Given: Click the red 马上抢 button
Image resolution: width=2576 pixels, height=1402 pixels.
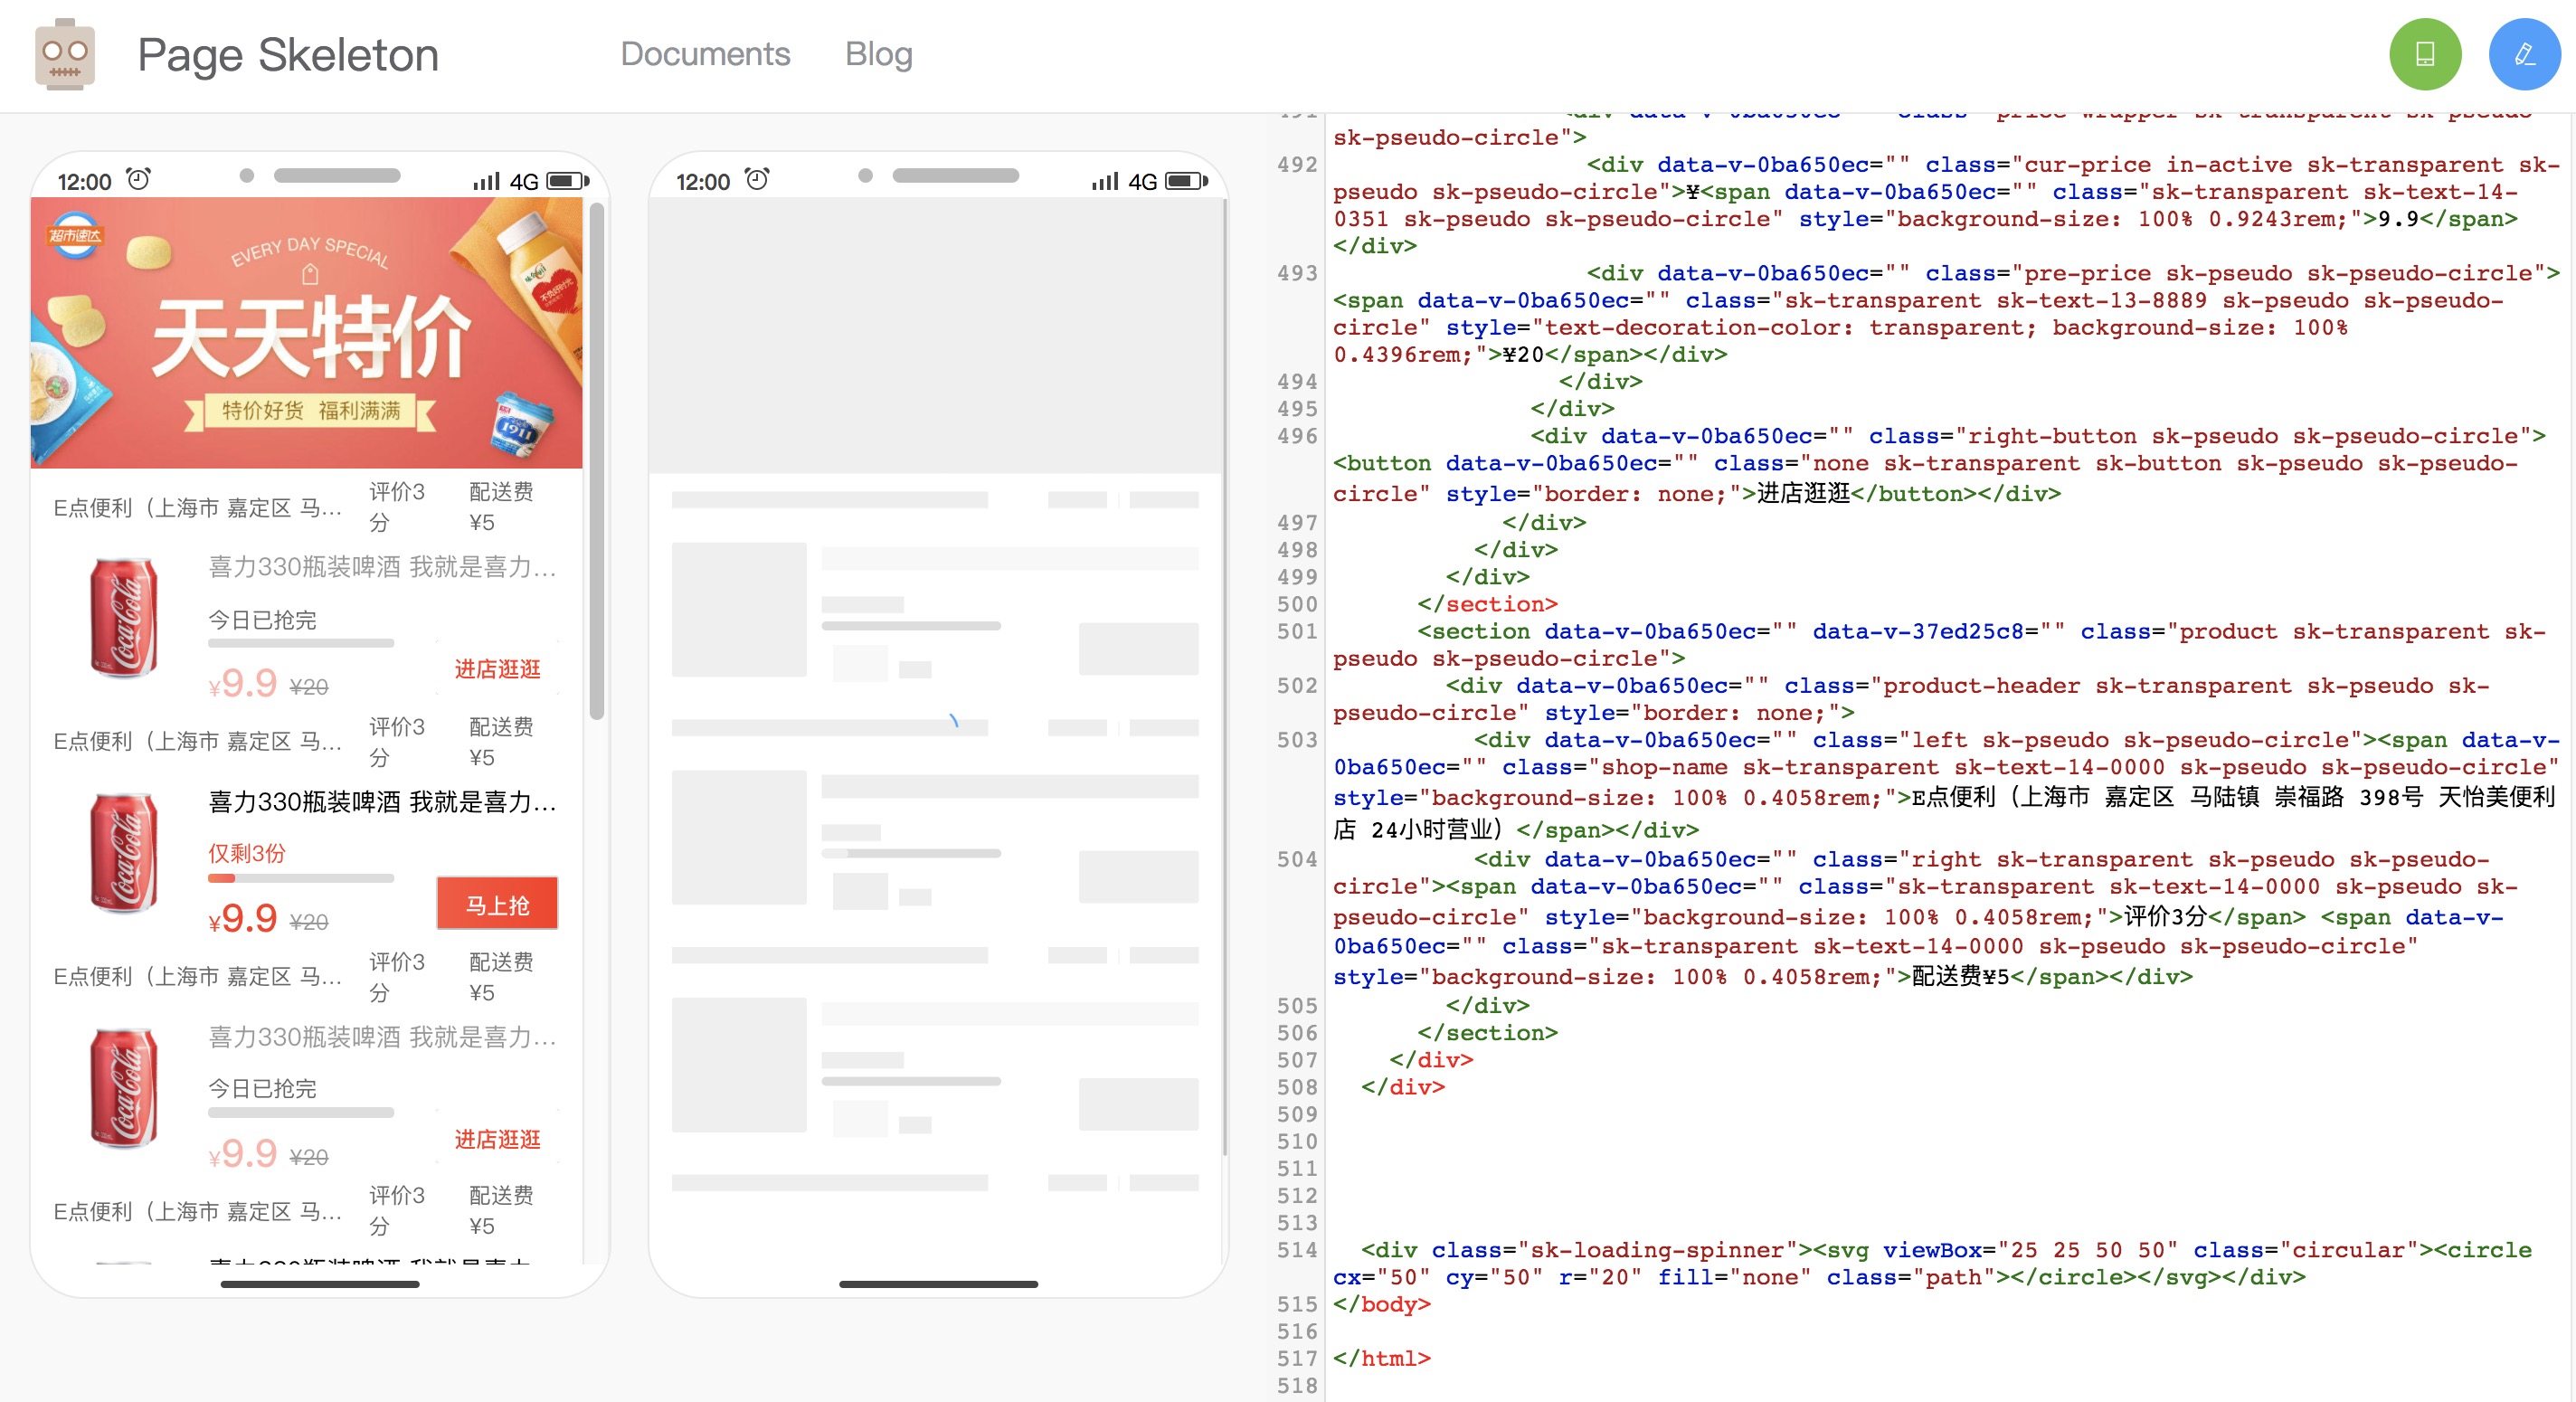Looking at the screenshot, I should click(x=497, y=904).
